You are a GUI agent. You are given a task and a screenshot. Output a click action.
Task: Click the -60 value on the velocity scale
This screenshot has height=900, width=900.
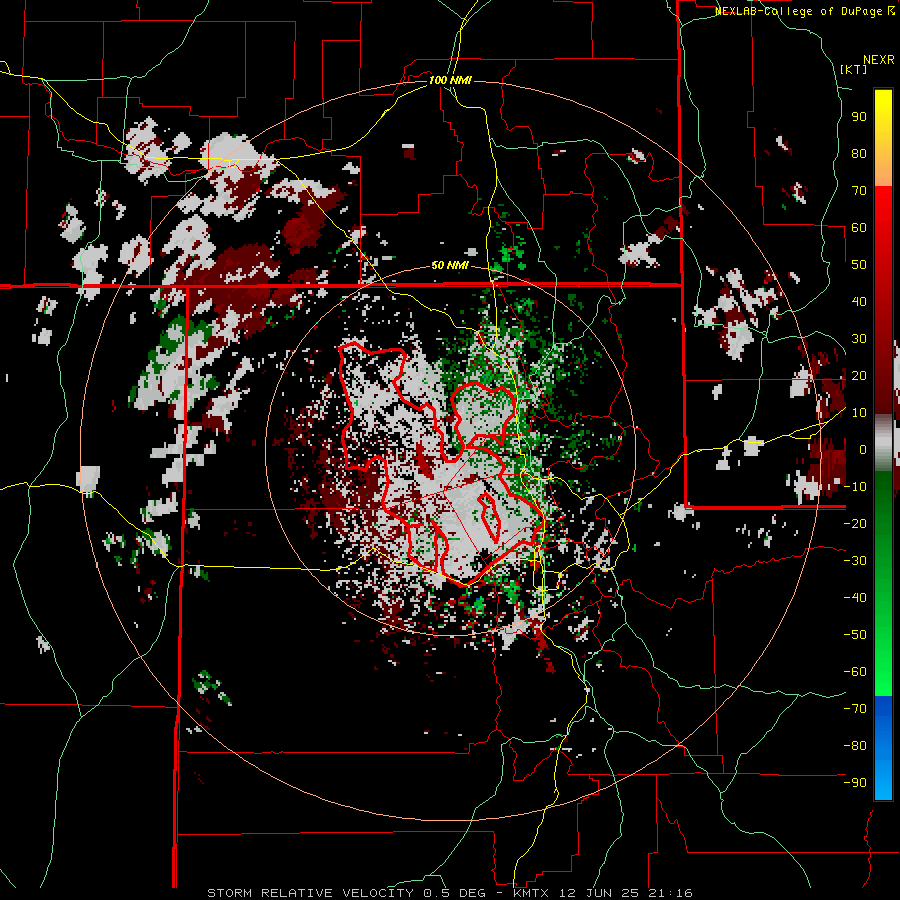pyautogui.click(x=855, y=672)
